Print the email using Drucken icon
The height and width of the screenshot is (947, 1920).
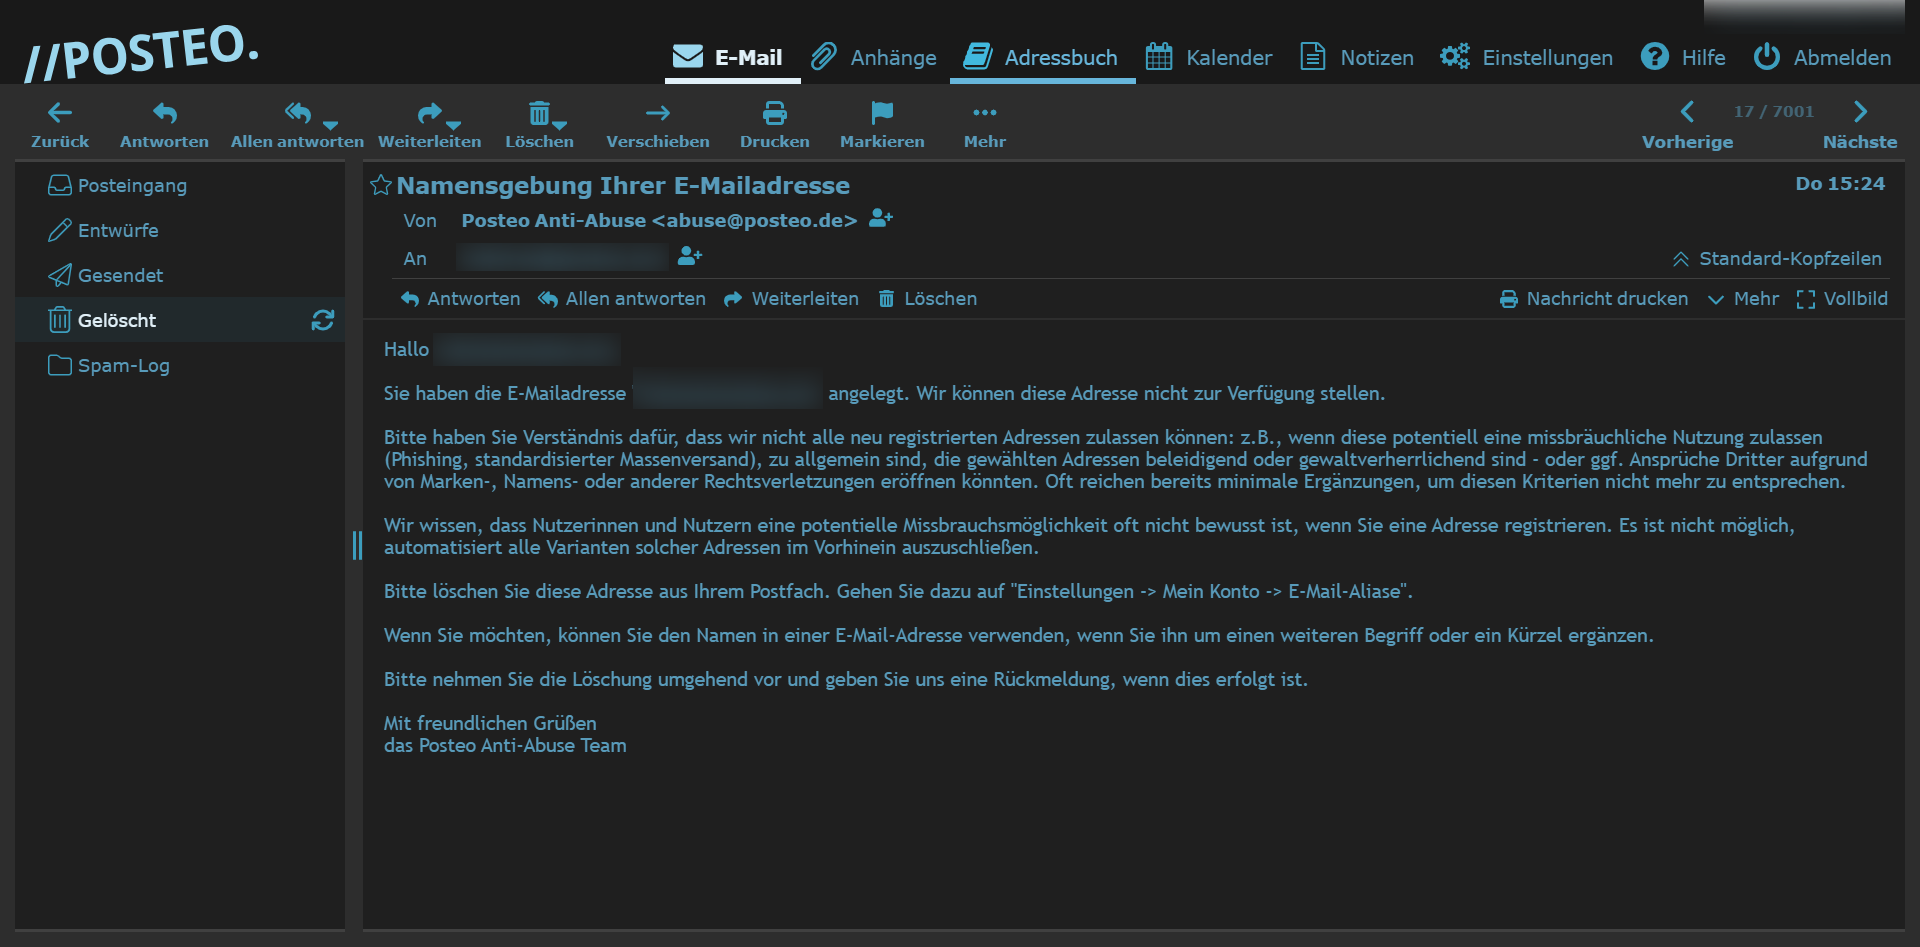click(774, 113)
